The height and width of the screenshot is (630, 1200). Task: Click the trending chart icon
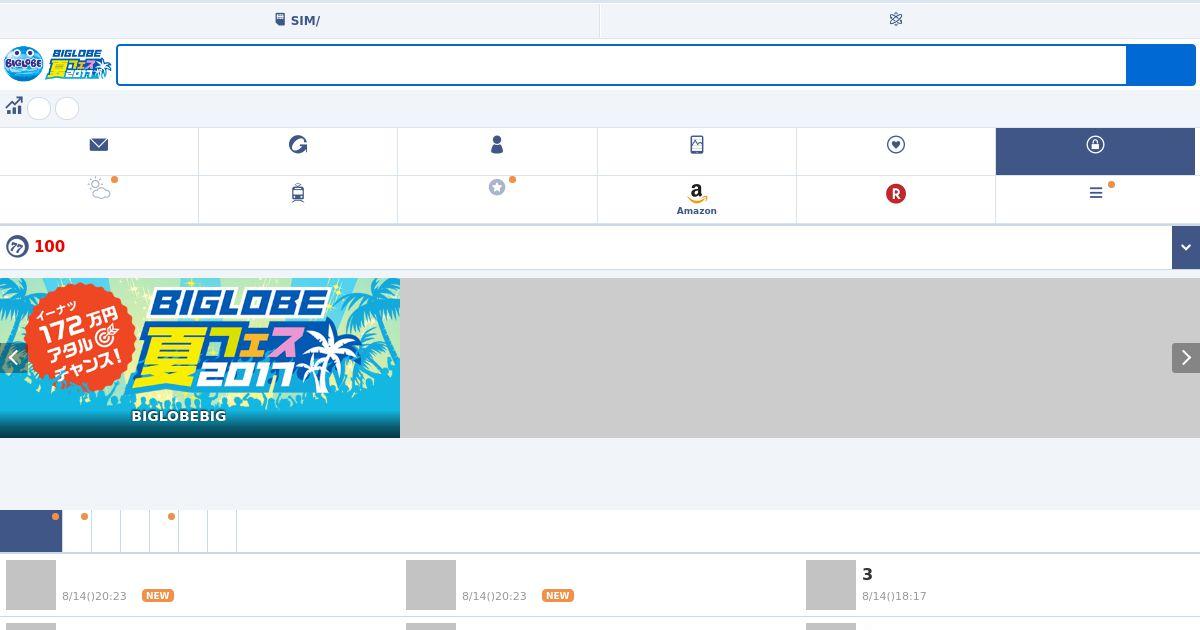[x=14, y=106]
